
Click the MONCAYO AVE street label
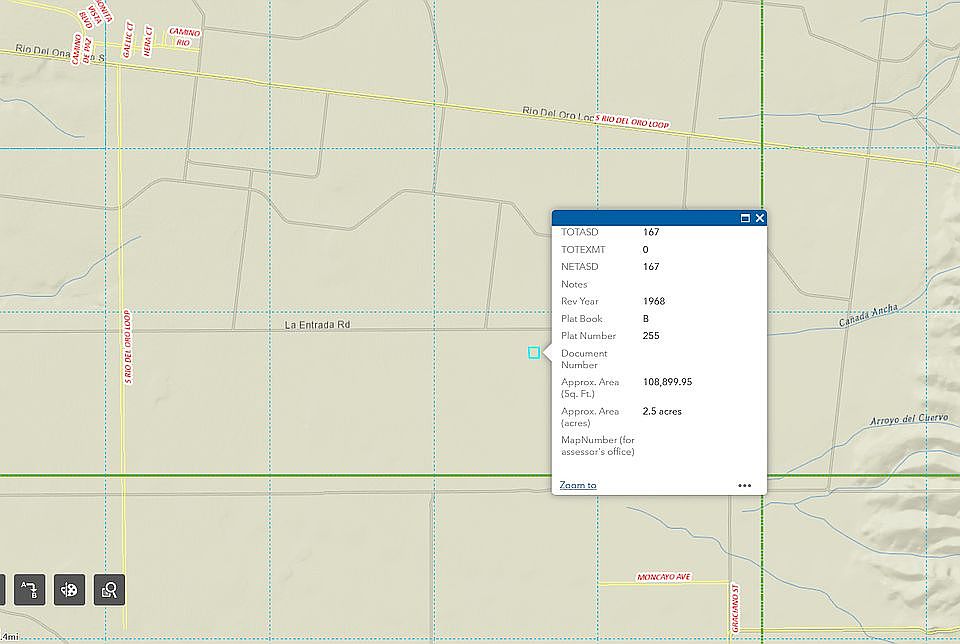click(x=664, y=577)
